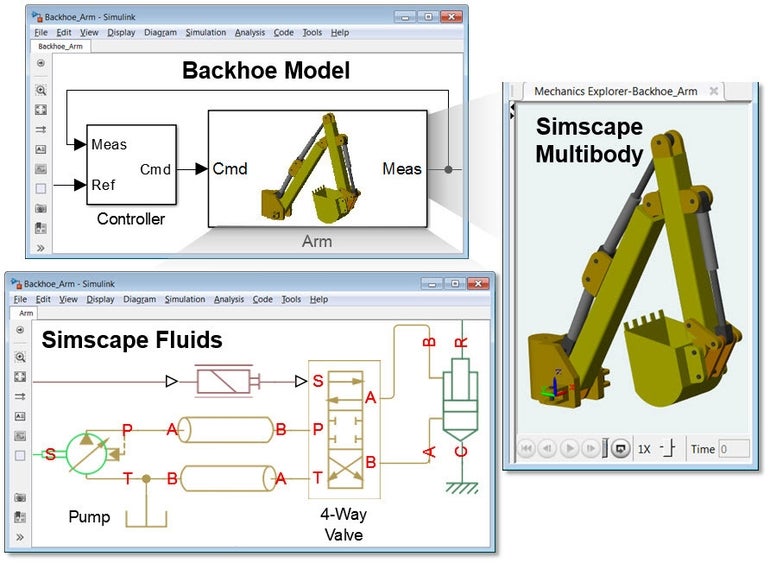Viewport: 770px width, 563px height.
Task: Click Fit to View icon in top window palette
Action: [41, 109]
